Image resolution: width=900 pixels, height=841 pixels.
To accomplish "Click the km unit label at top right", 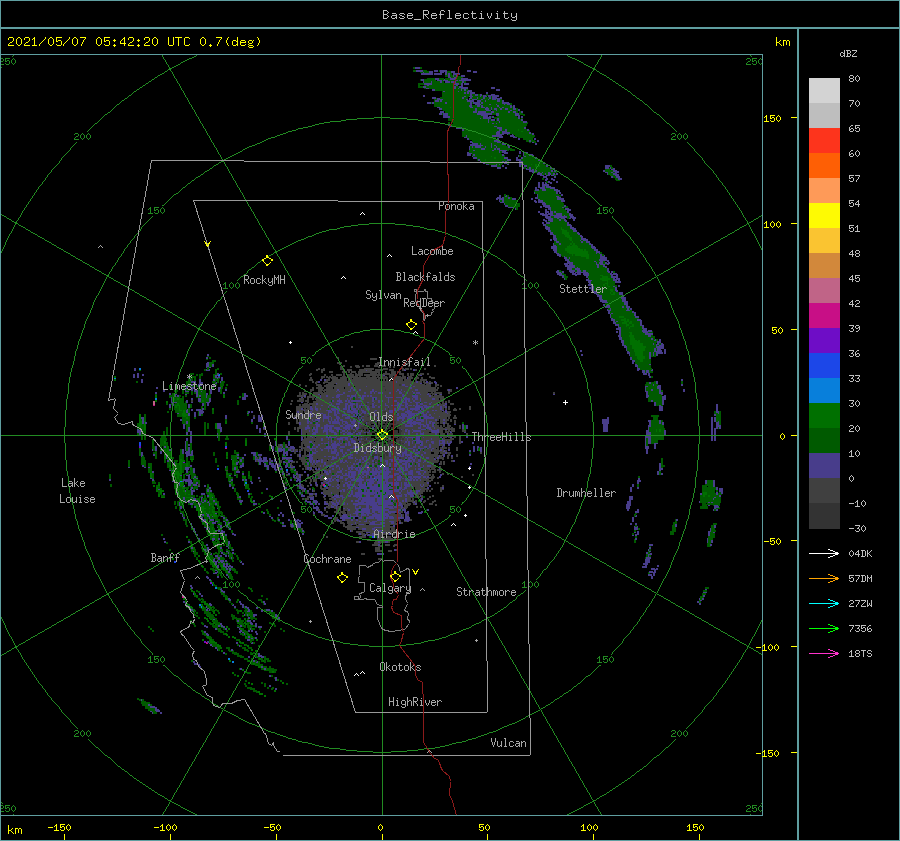I will coord(783,42).
